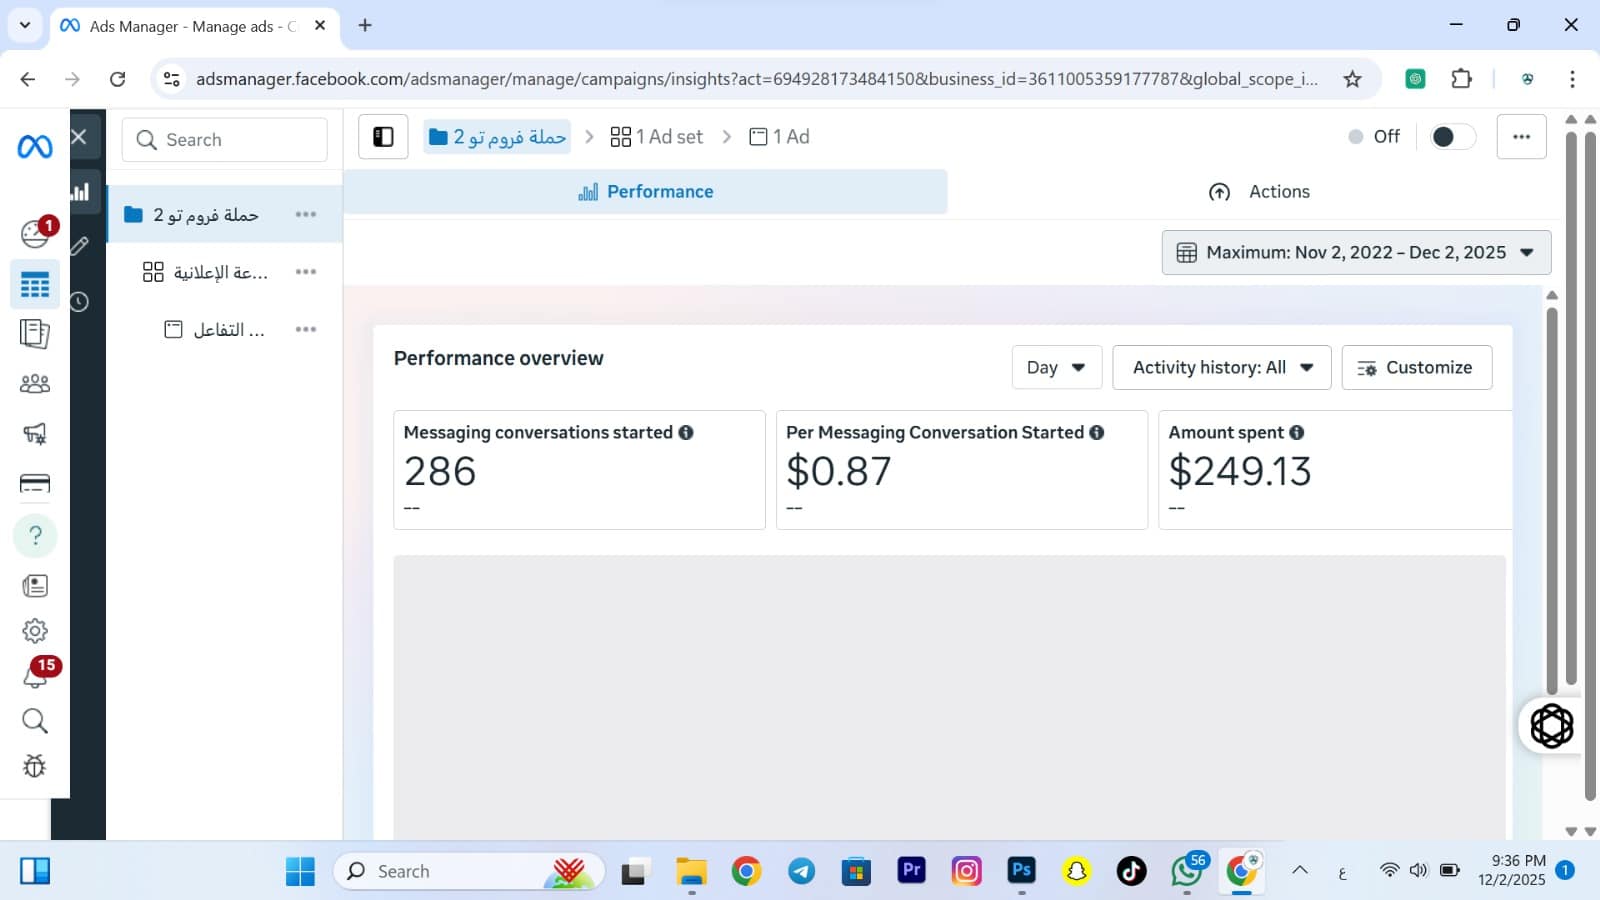Open the Campaigns table icon in sidebar
Screen dimensions: 1600x900
35,286
